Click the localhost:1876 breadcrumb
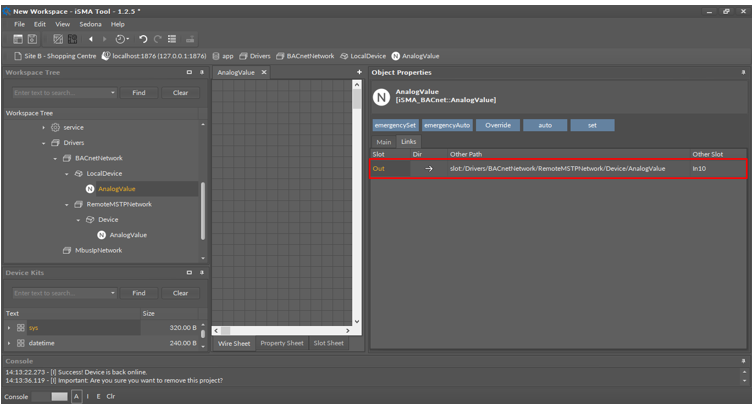The height and width of the screenshot is (409, 752). coord(154,56)
